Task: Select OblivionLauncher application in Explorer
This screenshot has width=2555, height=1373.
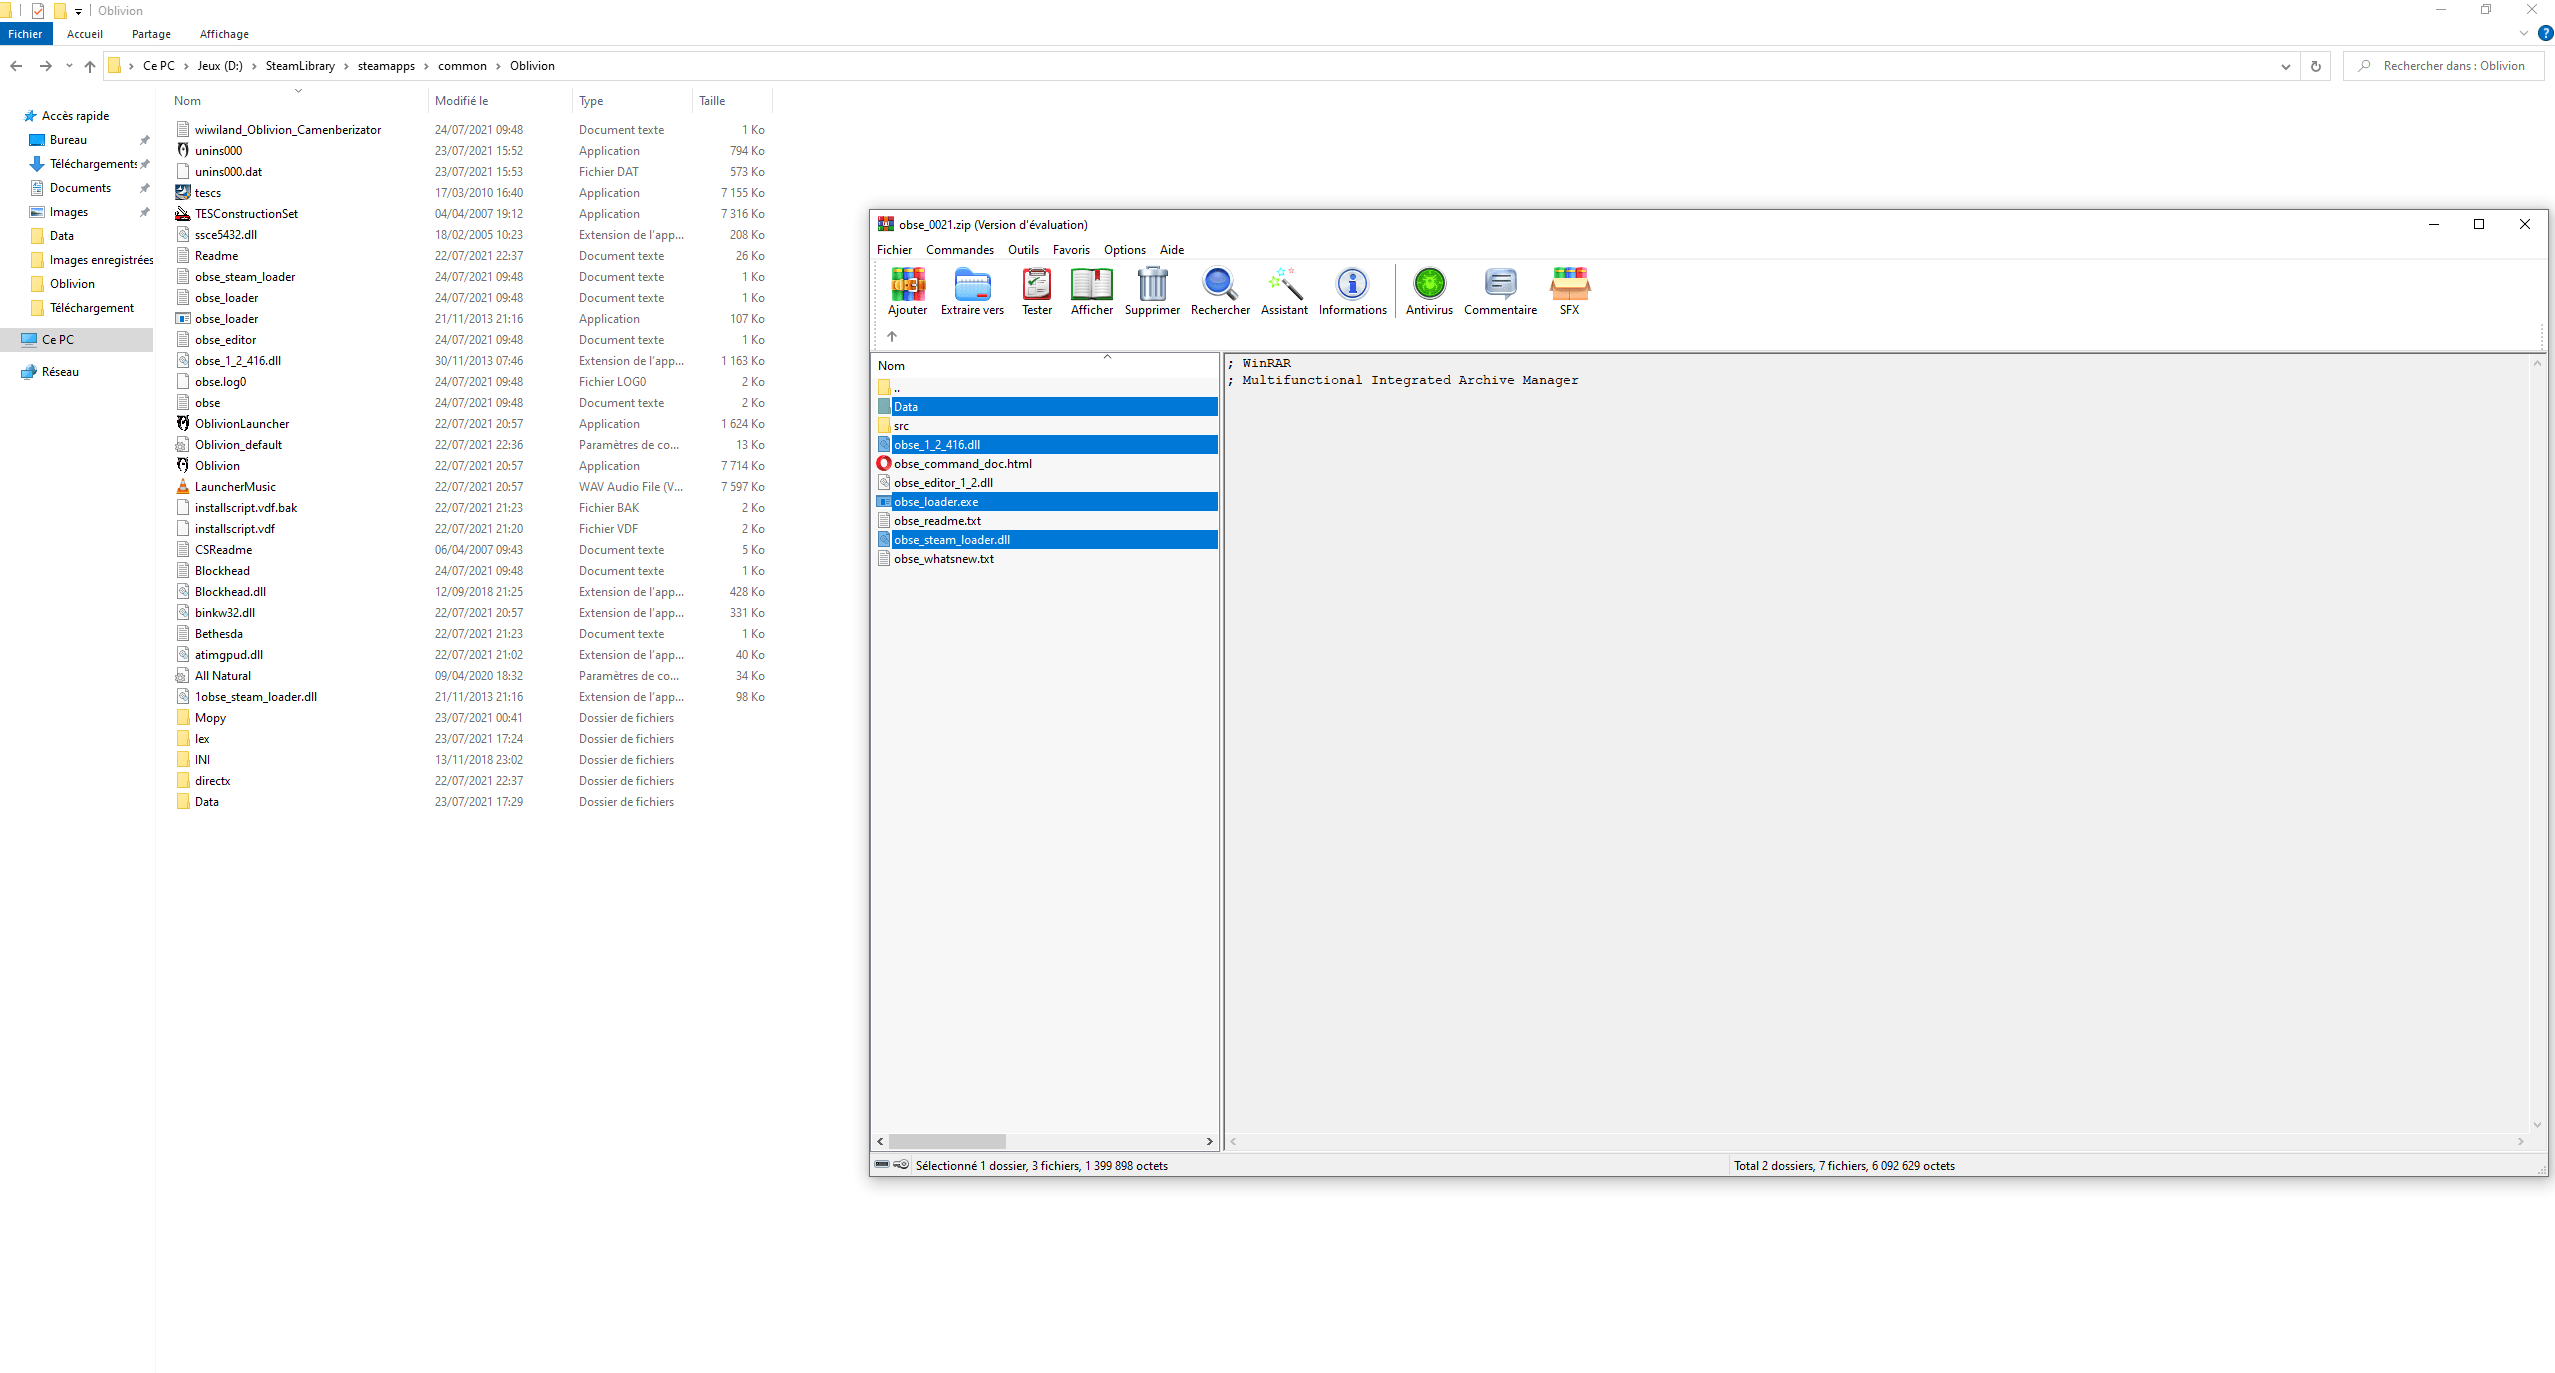Action: 242,424
